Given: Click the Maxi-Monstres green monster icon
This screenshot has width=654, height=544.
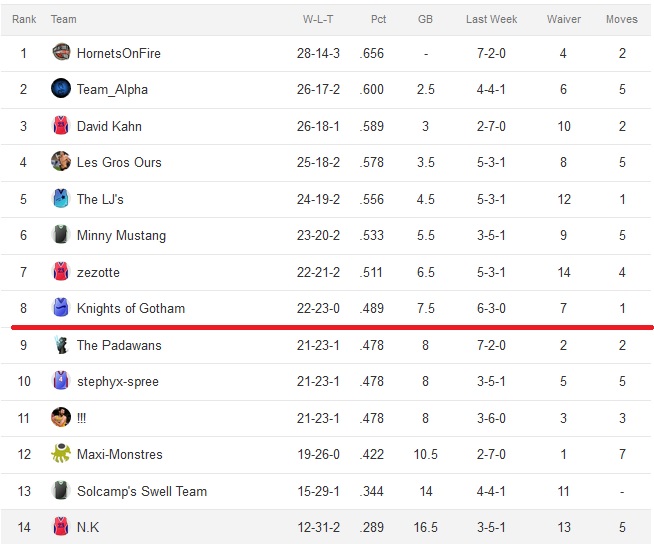Looking at the screenshot, I should [x=61, y=453].
